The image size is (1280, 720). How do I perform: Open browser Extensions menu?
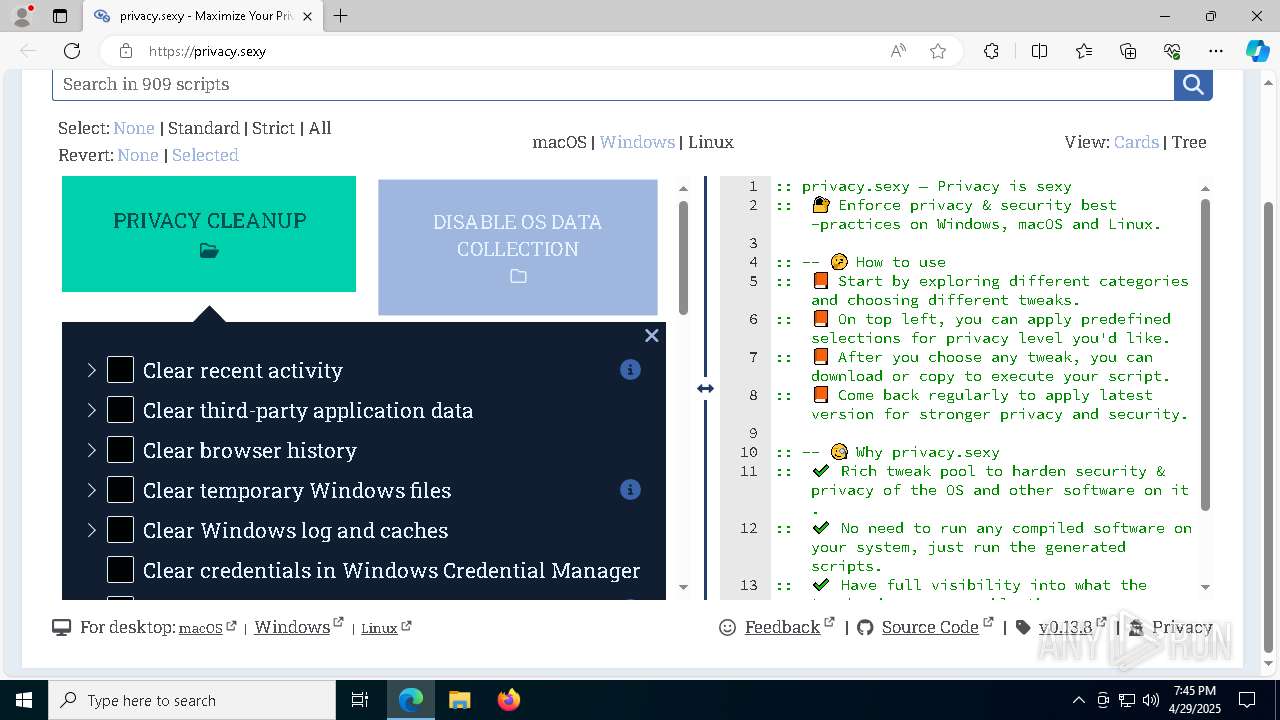tap(991, 51)
